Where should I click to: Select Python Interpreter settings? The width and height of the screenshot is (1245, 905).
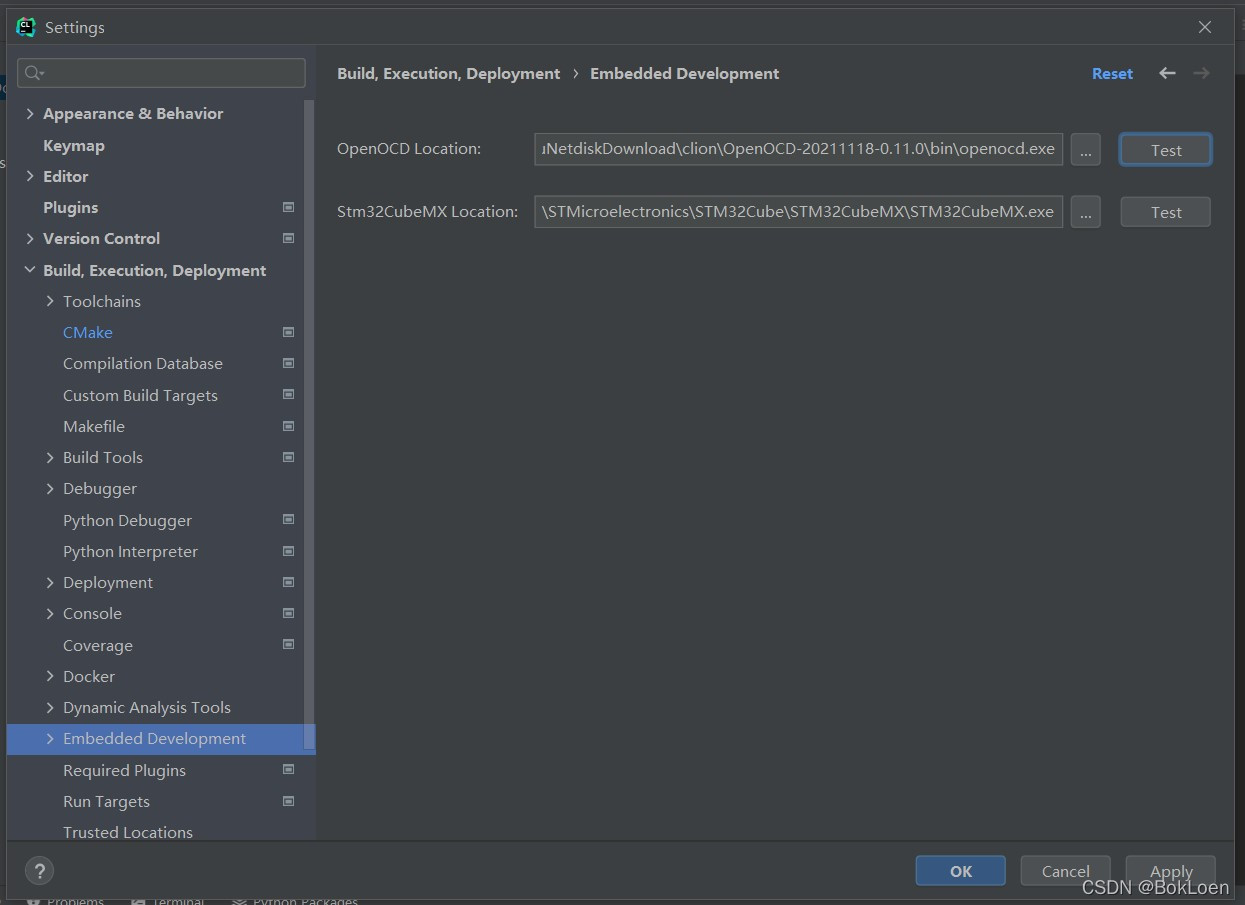[130, 551]
